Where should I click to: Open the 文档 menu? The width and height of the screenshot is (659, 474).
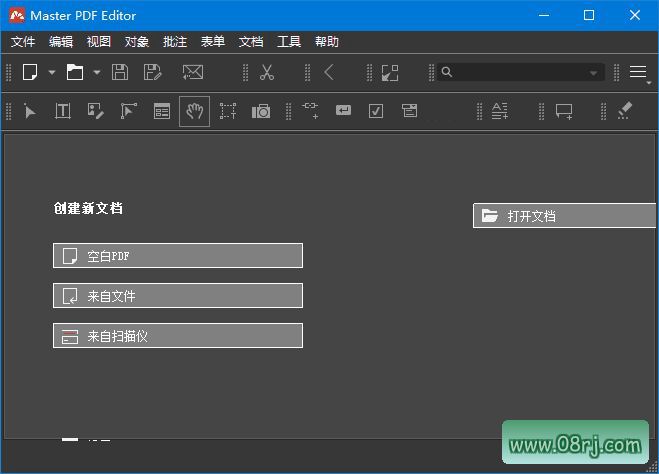coord(251,42)
